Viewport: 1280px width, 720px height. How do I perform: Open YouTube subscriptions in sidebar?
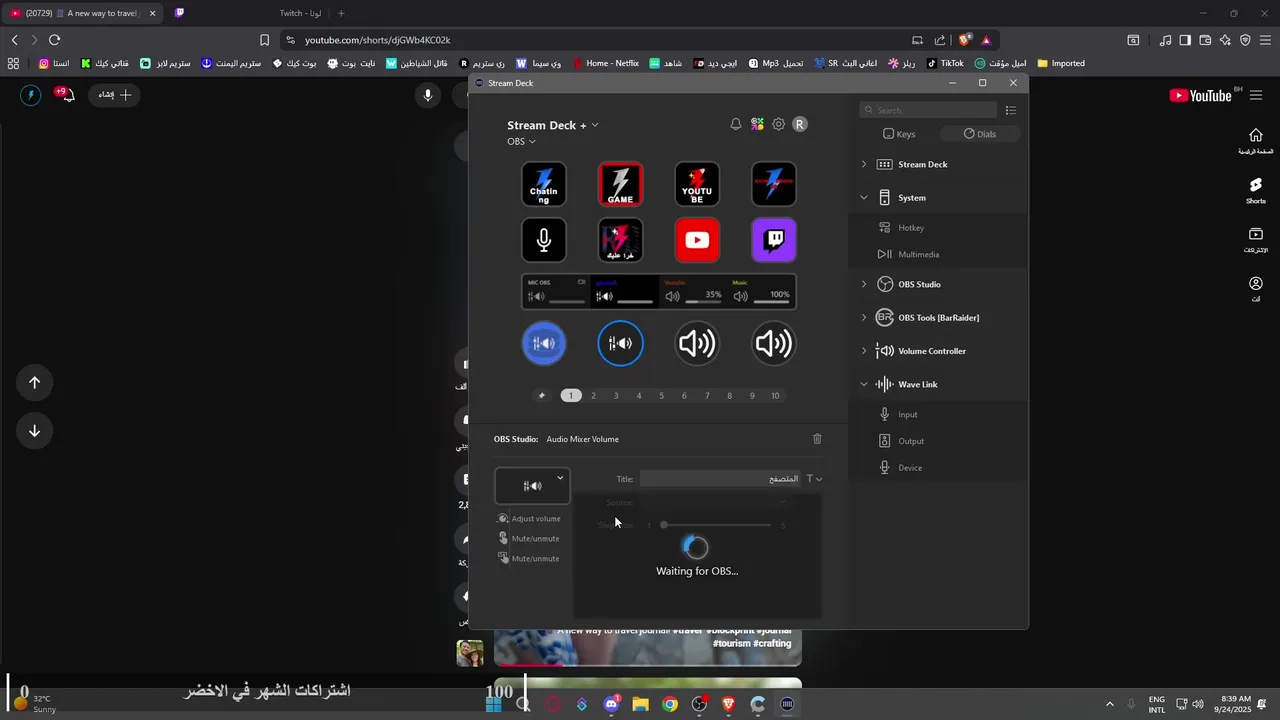point(1256,239)
